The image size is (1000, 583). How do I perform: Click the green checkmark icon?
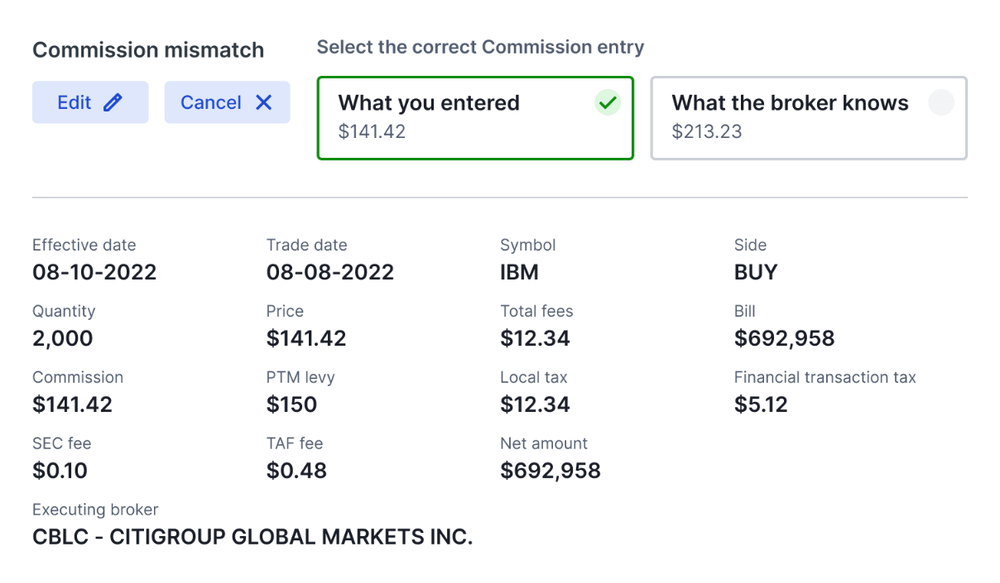(x=608, y=102)
